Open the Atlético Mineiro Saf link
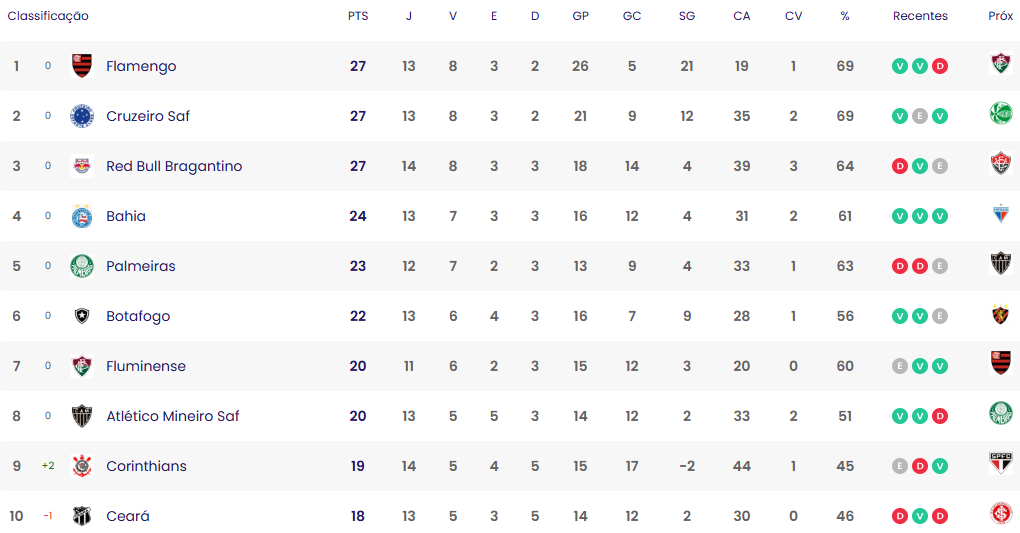 pyautogui.click(x=172, y=416)
